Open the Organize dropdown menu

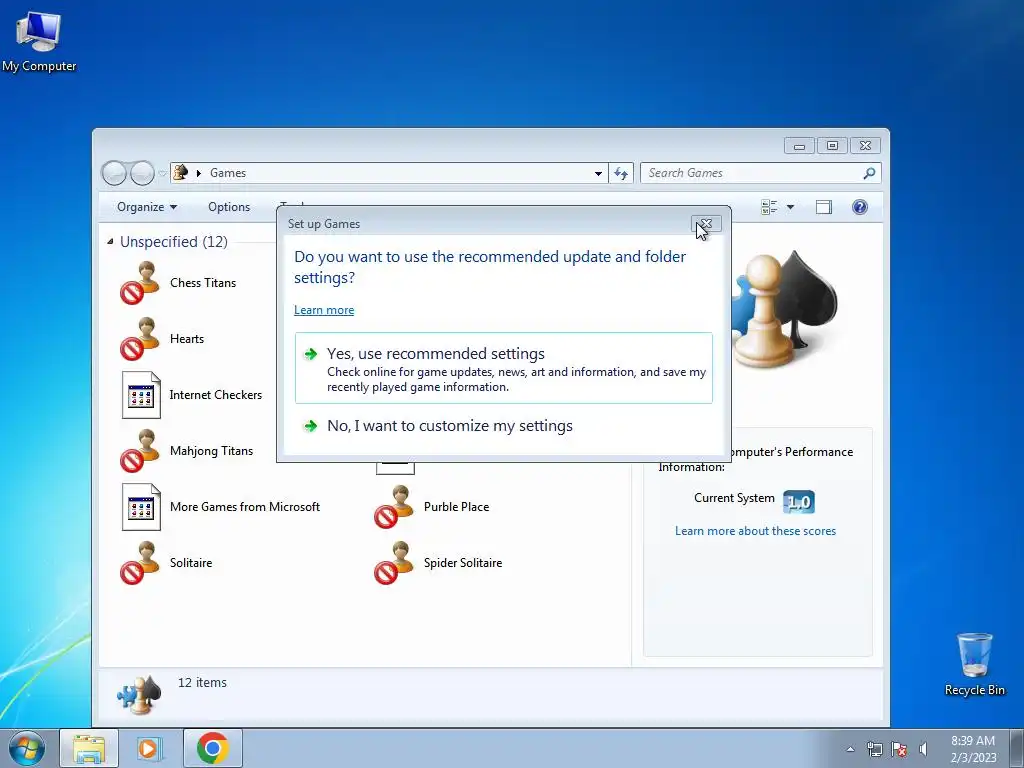pos(147,207)
